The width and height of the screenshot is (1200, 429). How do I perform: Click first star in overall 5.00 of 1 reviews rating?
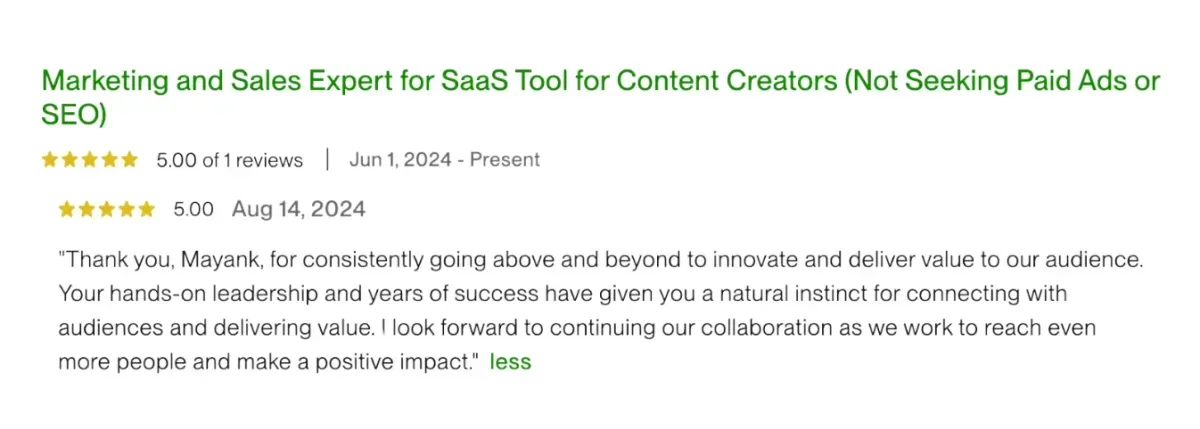pyautogui.click(x=49, y=159)
